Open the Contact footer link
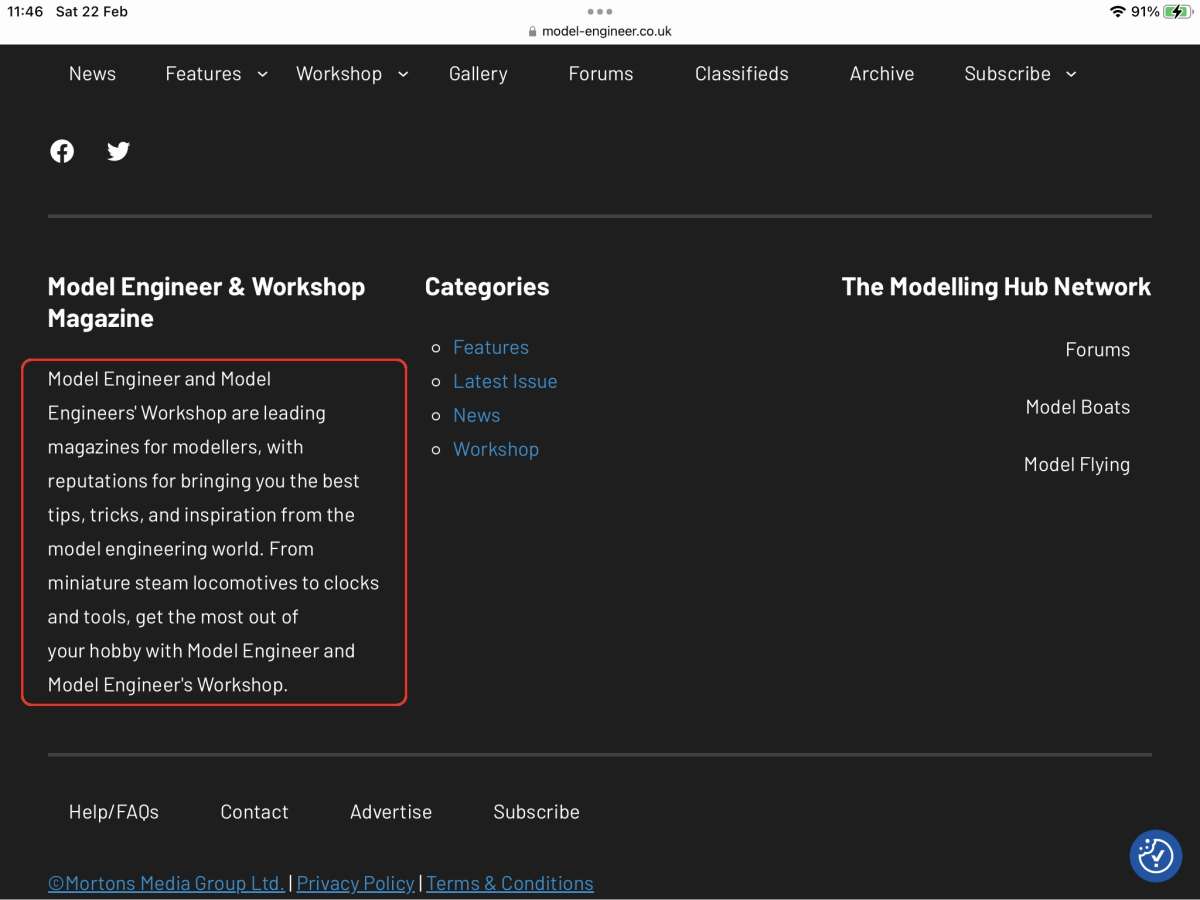The image size is (1200, 900). pos(254,812)
